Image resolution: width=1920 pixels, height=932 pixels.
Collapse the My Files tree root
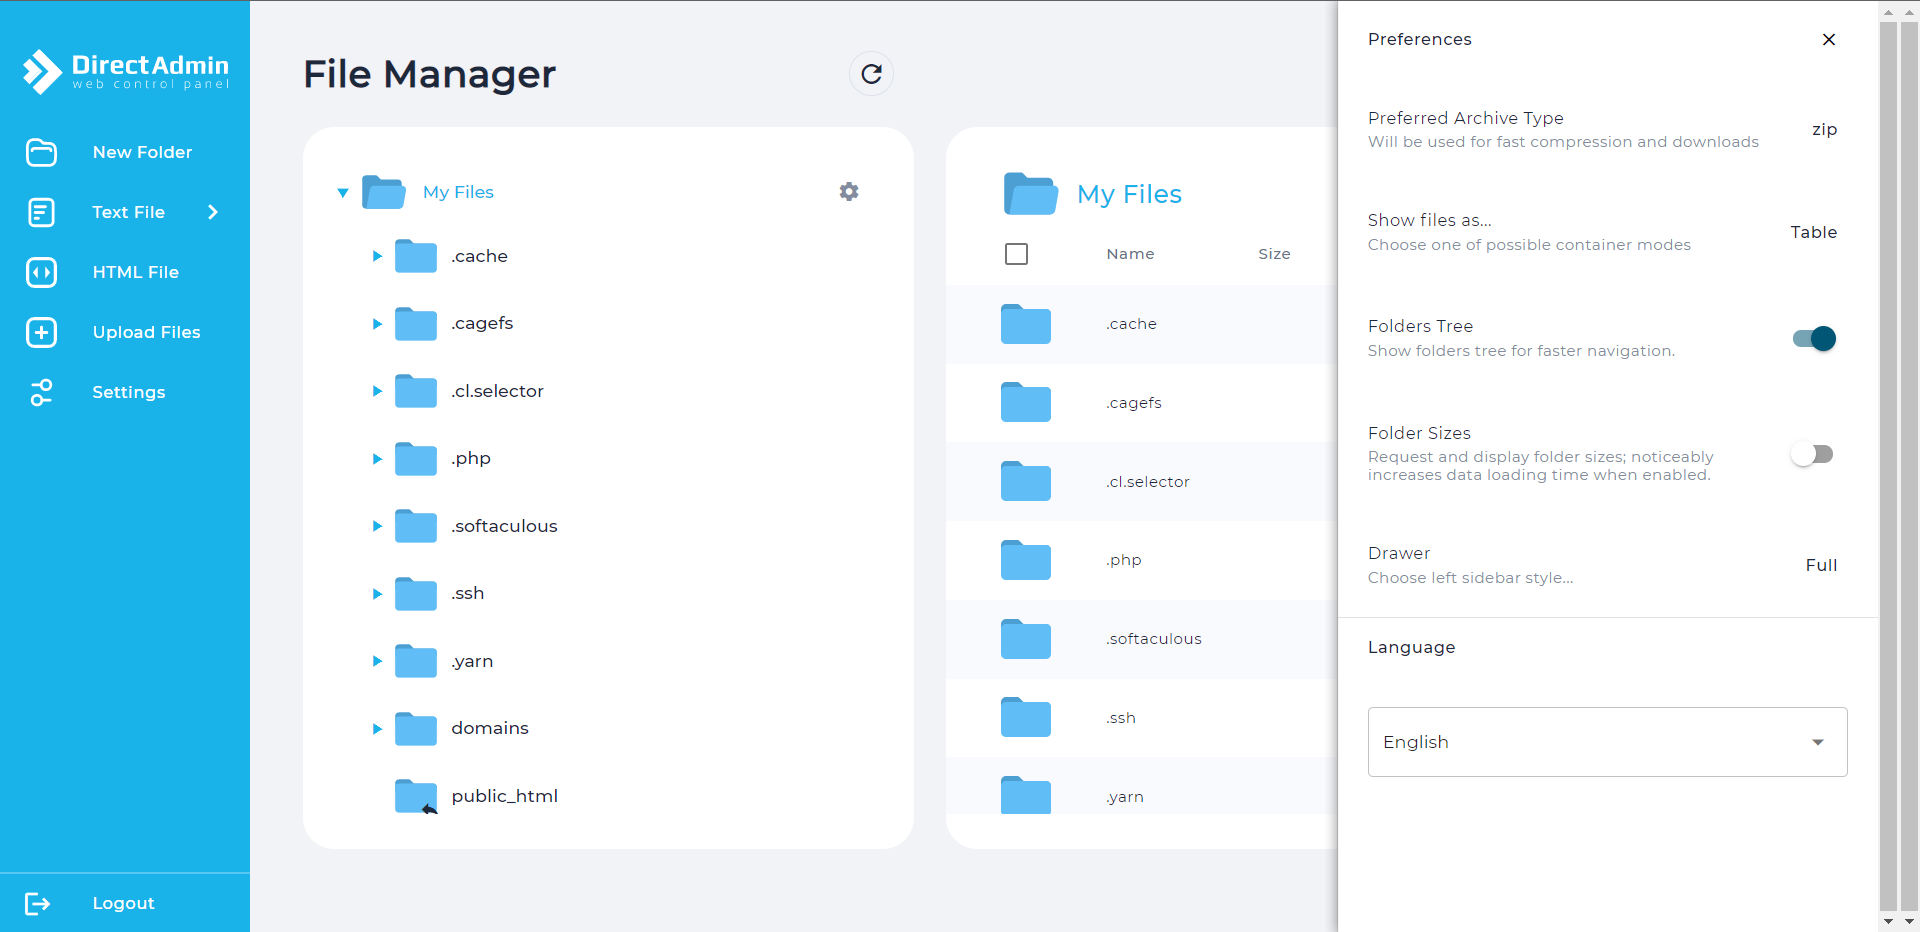(343, 193)
